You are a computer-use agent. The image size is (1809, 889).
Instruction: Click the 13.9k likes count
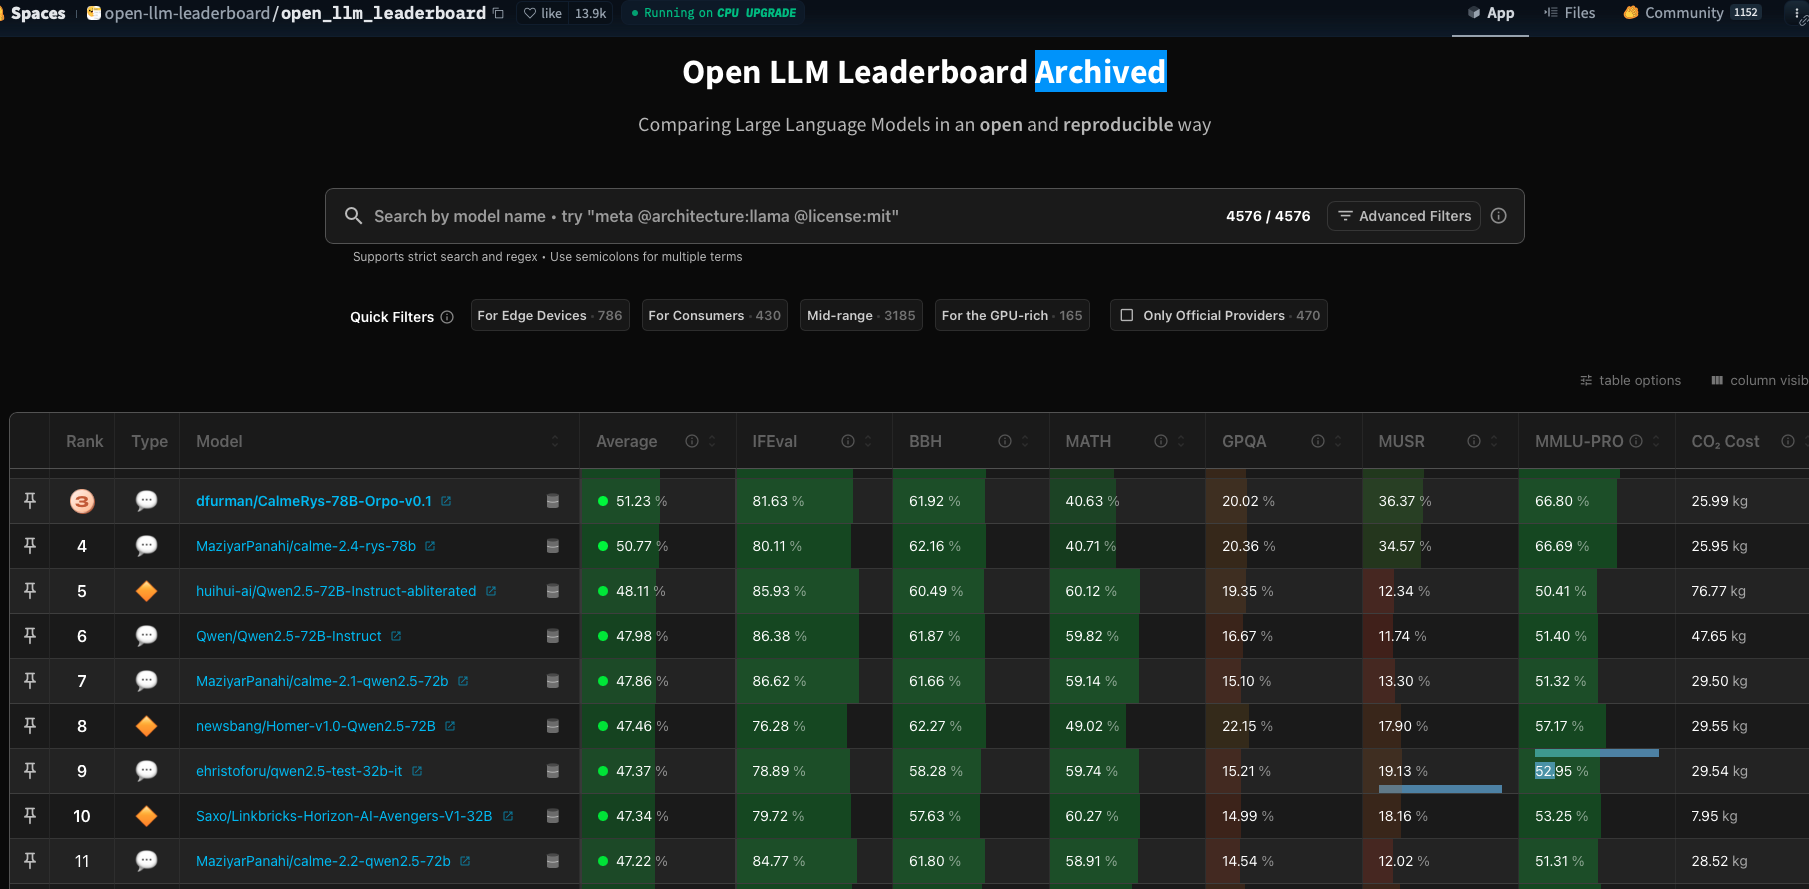pyautogui.click(x=590, y=13)
